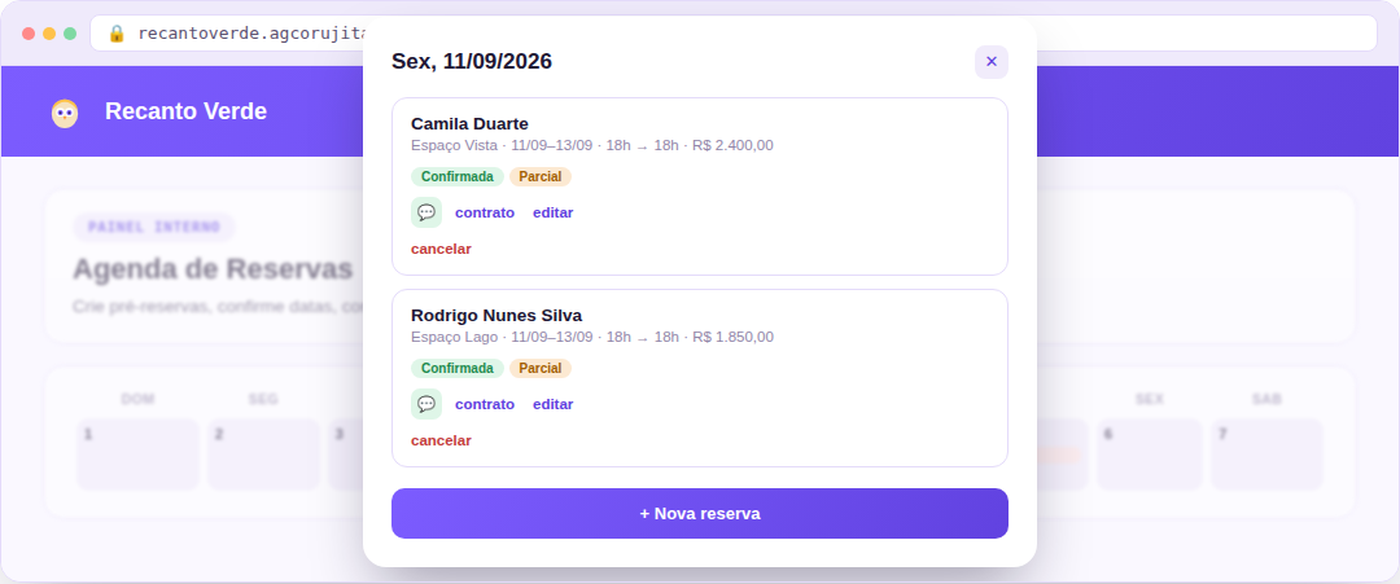
Task: Select the Rodrigo Nunes Silva name heading
Action: pos(496,316)
